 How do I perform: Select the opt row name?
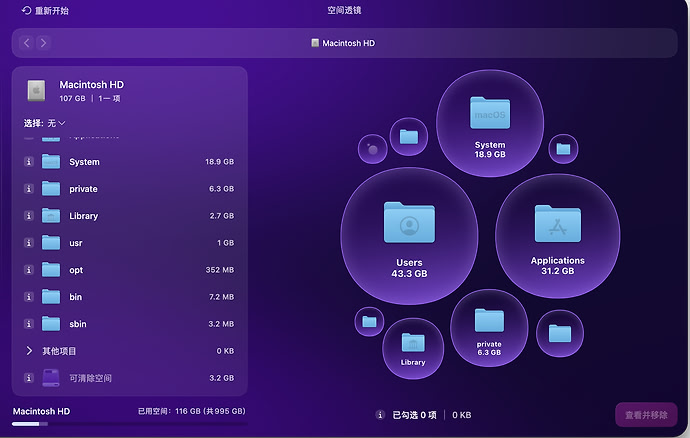click(76, 270)
